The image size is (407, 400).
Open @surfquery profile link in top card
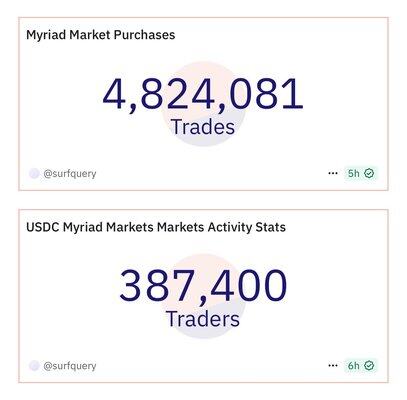pyautogui.click(x=70, y=174)
